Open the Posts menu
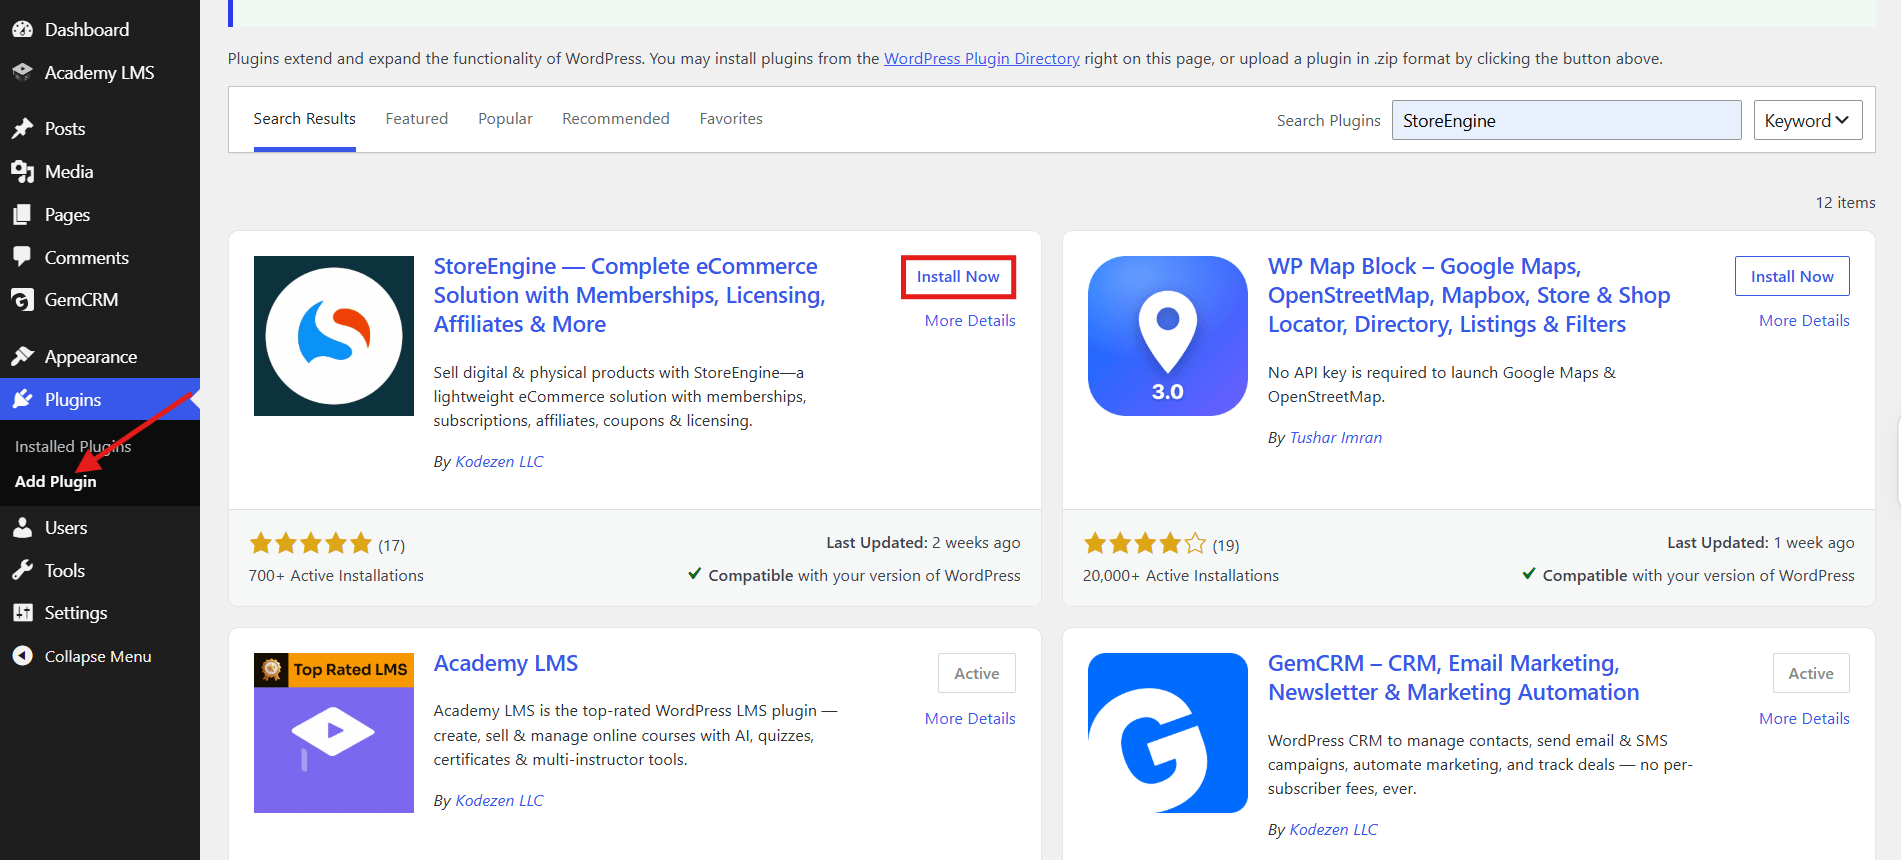Screen dimensions: 1902x860 point(100,128)
